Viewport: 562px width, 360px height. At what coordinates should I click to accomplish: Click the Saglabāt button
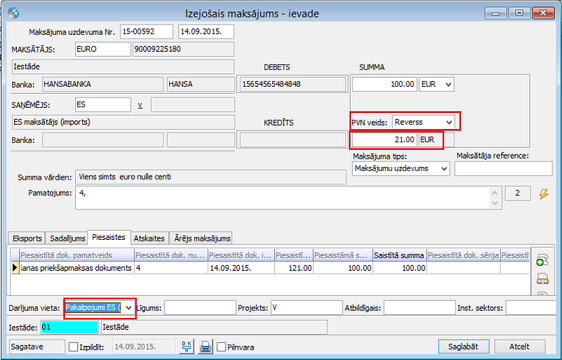pyautogui.click(x=463, y=347)
